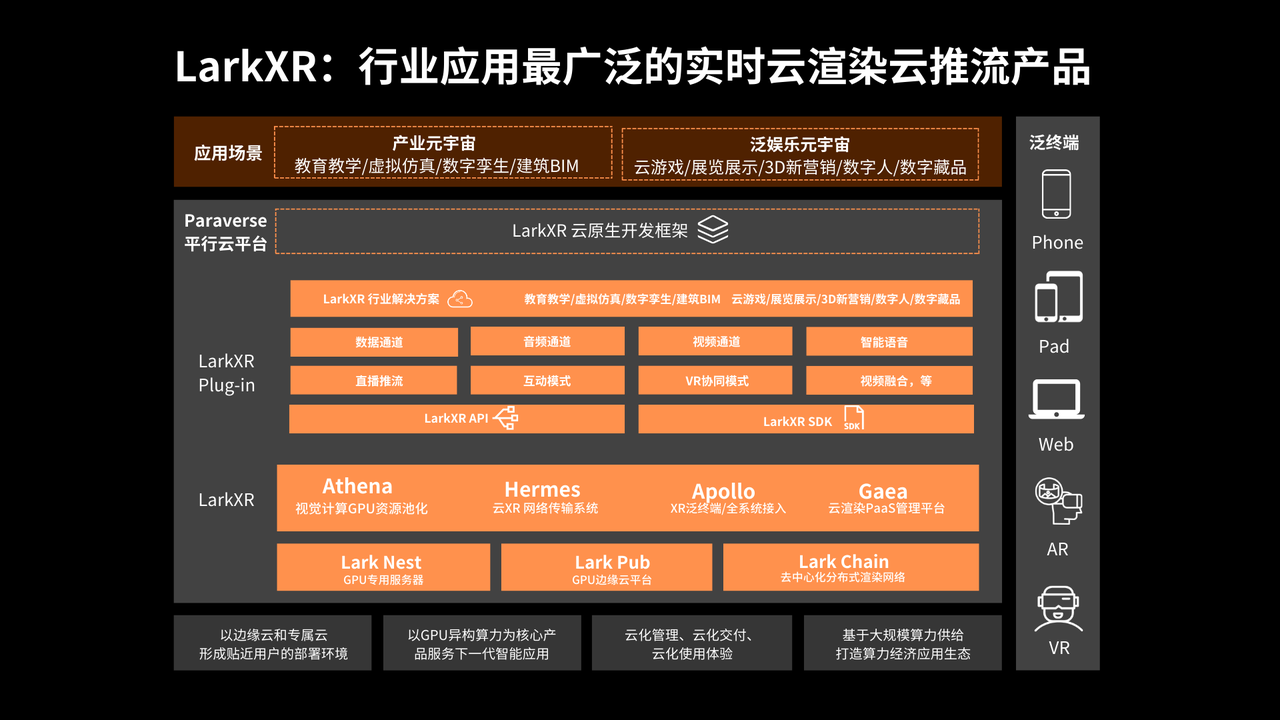Click the Lark Pub GPU边缘云平台 block
This screenshot has height=720, width=1280.
click(x=606, y=567)
